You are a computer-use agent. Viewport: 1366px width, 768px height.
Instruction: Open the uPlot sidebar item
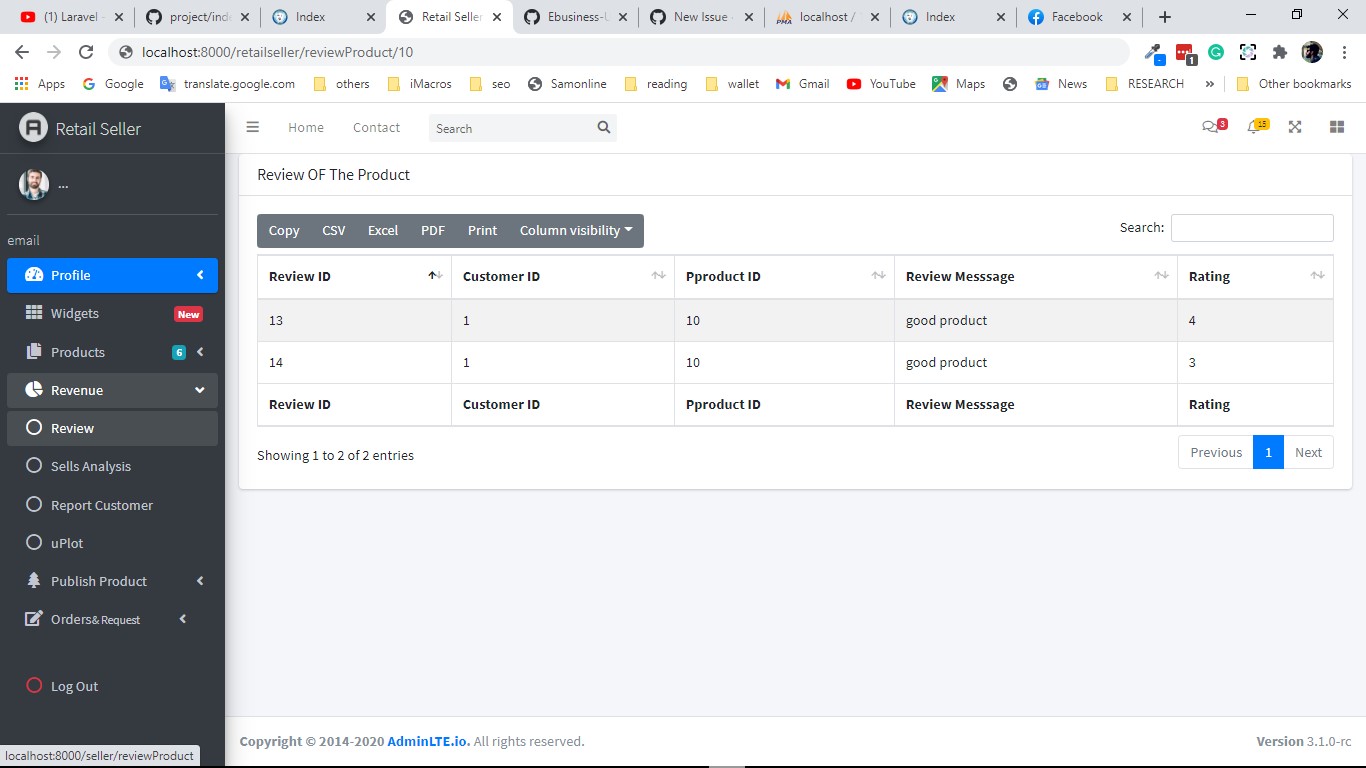click(66, 543)
